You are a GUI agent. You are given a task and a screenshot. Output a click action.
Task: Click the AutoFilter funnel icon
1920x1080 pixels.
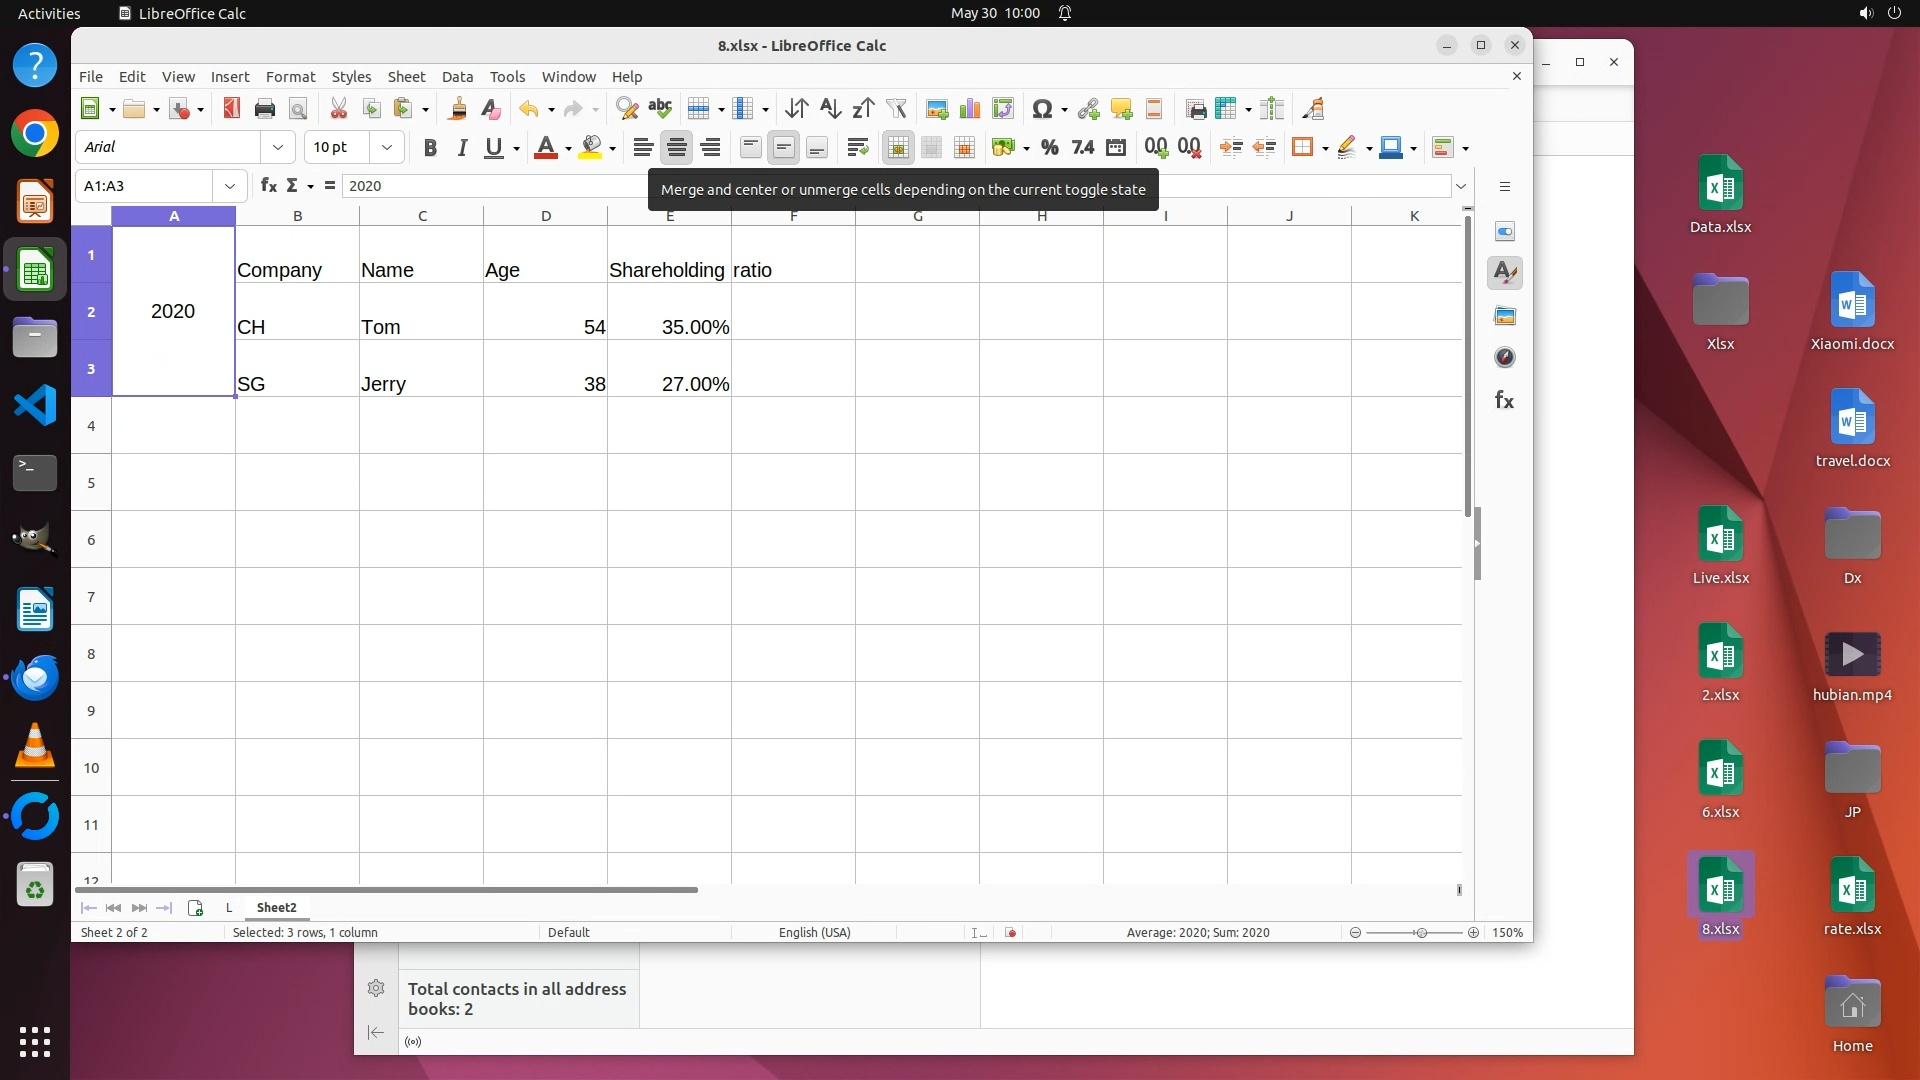point(896,109)
